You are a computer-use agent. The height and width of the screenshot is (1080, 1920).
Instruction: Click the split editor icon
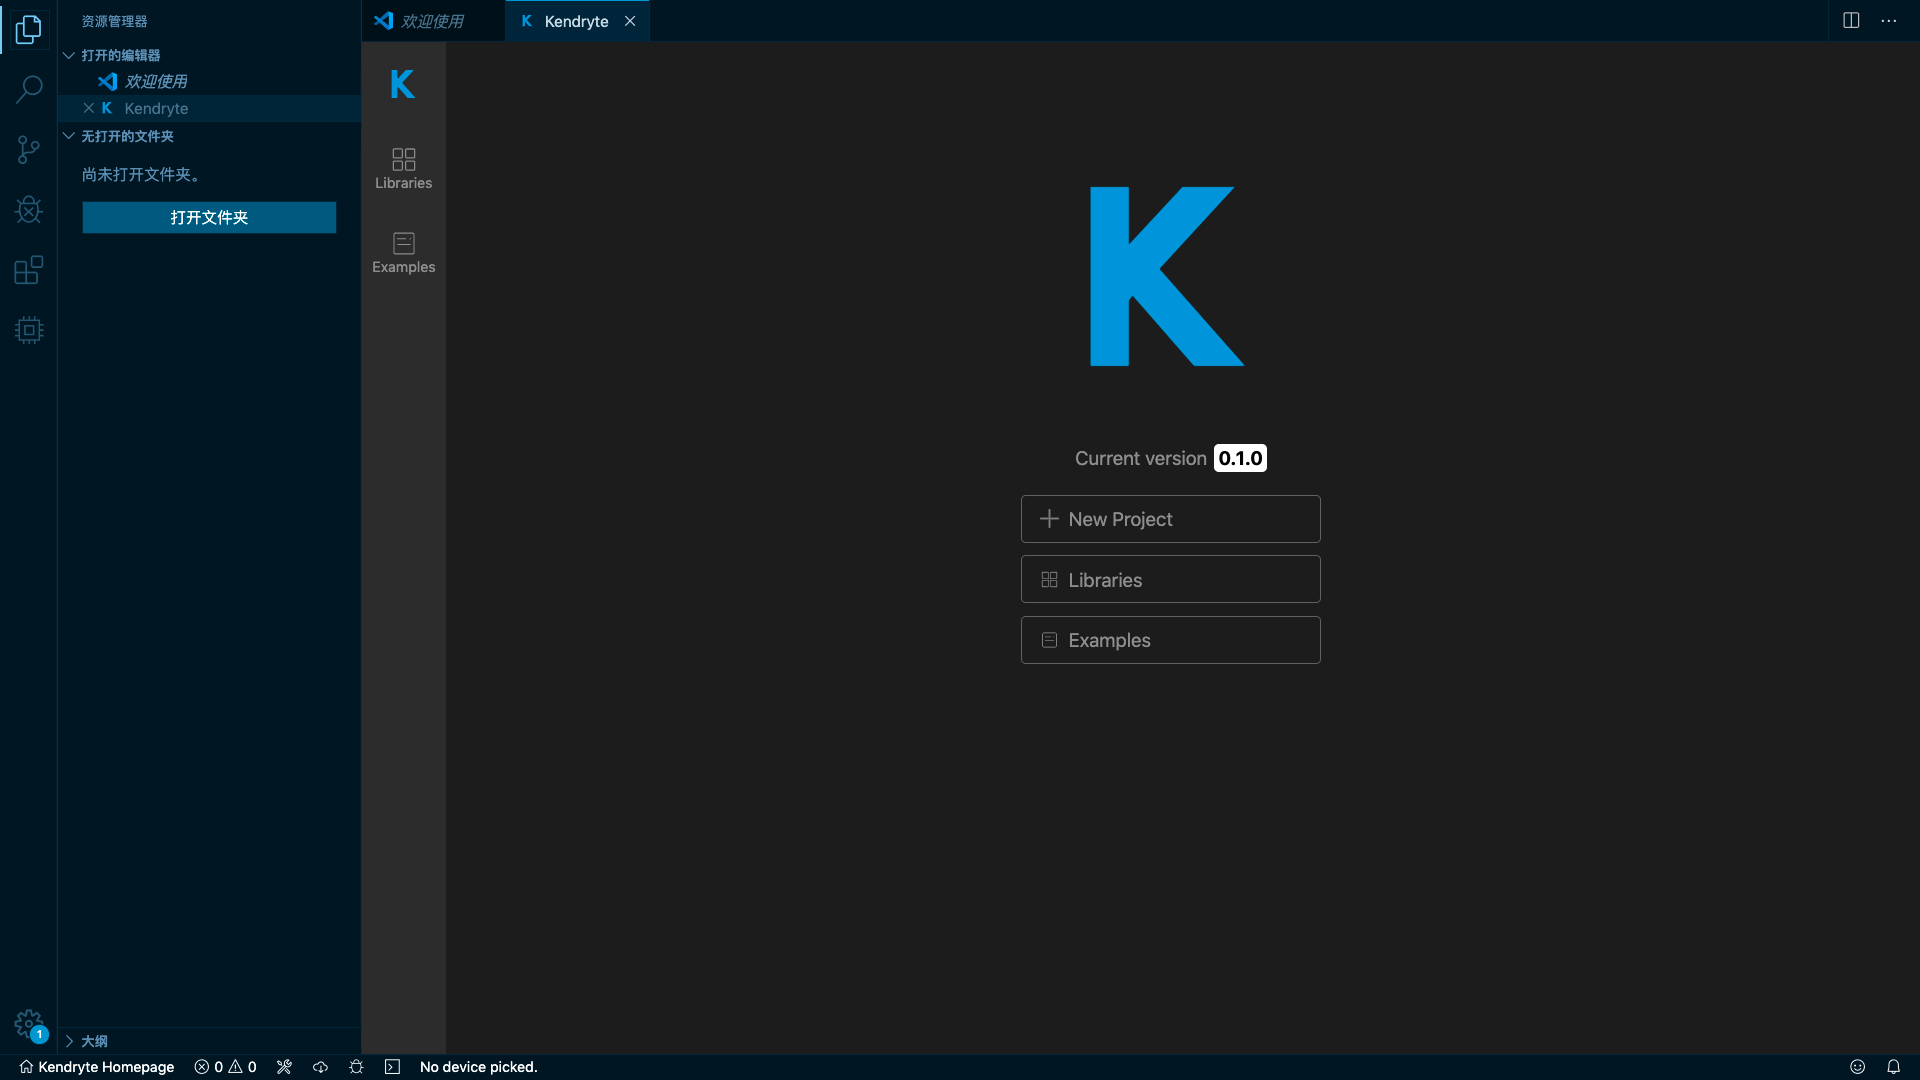[x=1851, y=21]
